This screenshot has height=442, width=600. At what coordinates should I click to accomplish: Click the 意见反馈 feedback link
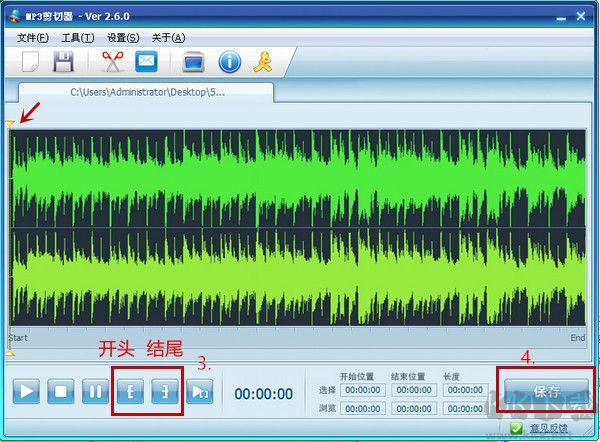[548, 429]
